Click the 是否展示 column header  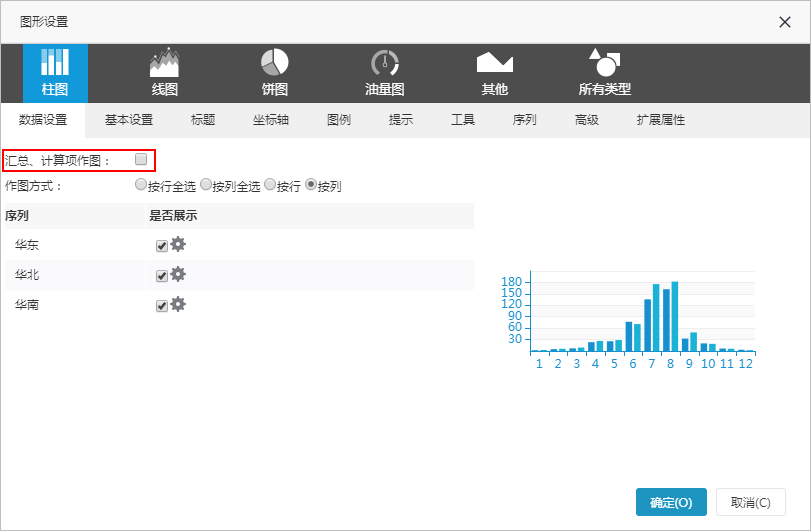(x=173, y=216)
